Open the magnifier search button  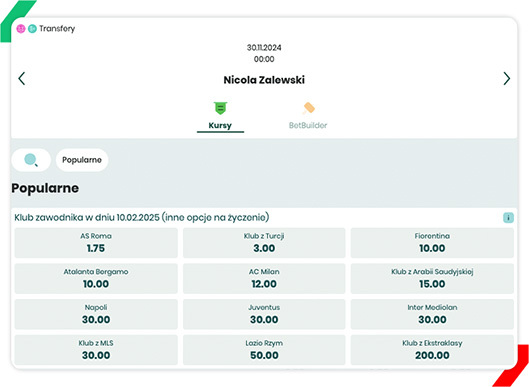tap(31, 160)
